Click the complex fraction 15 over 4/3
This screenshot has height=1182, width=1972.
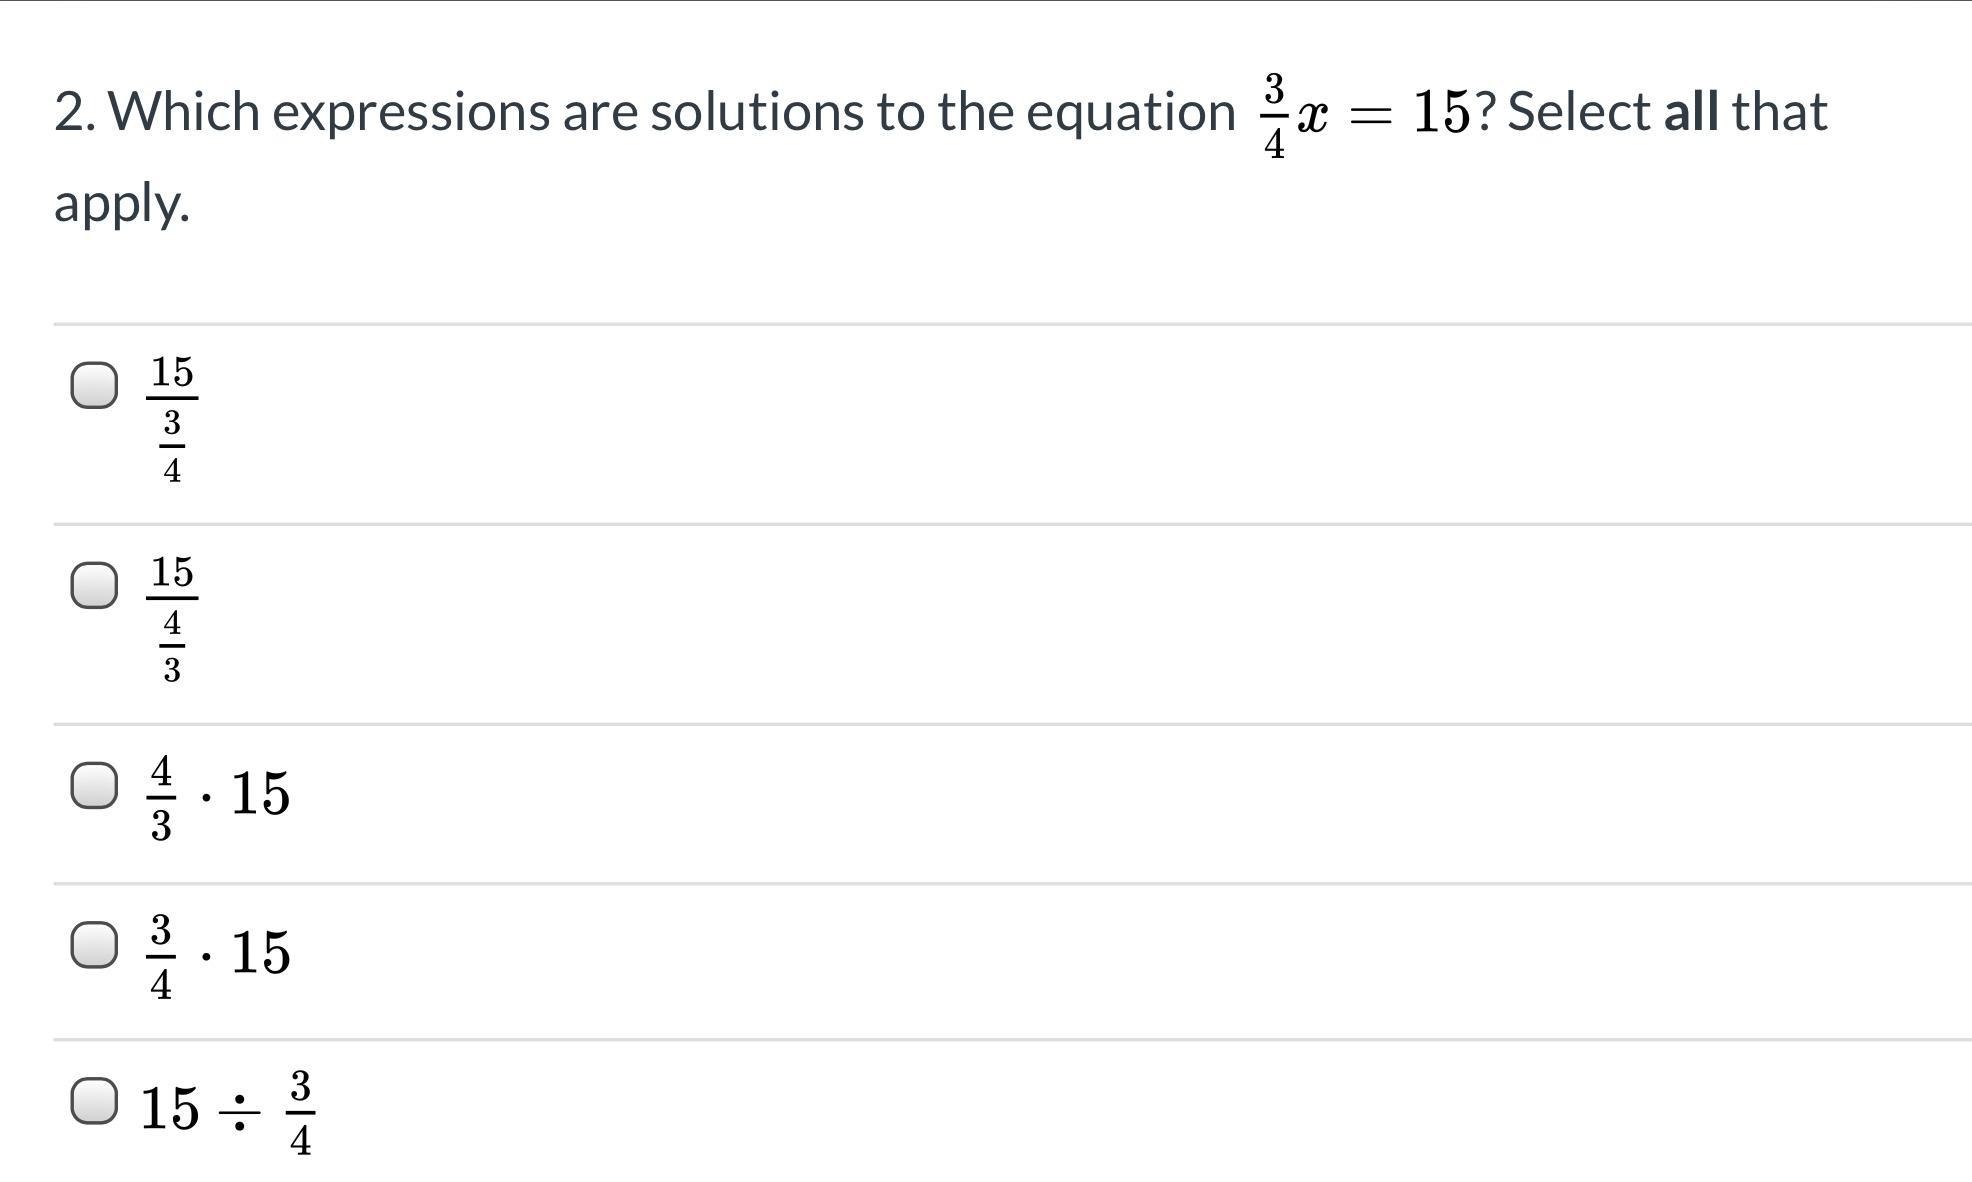pos(172,618)
